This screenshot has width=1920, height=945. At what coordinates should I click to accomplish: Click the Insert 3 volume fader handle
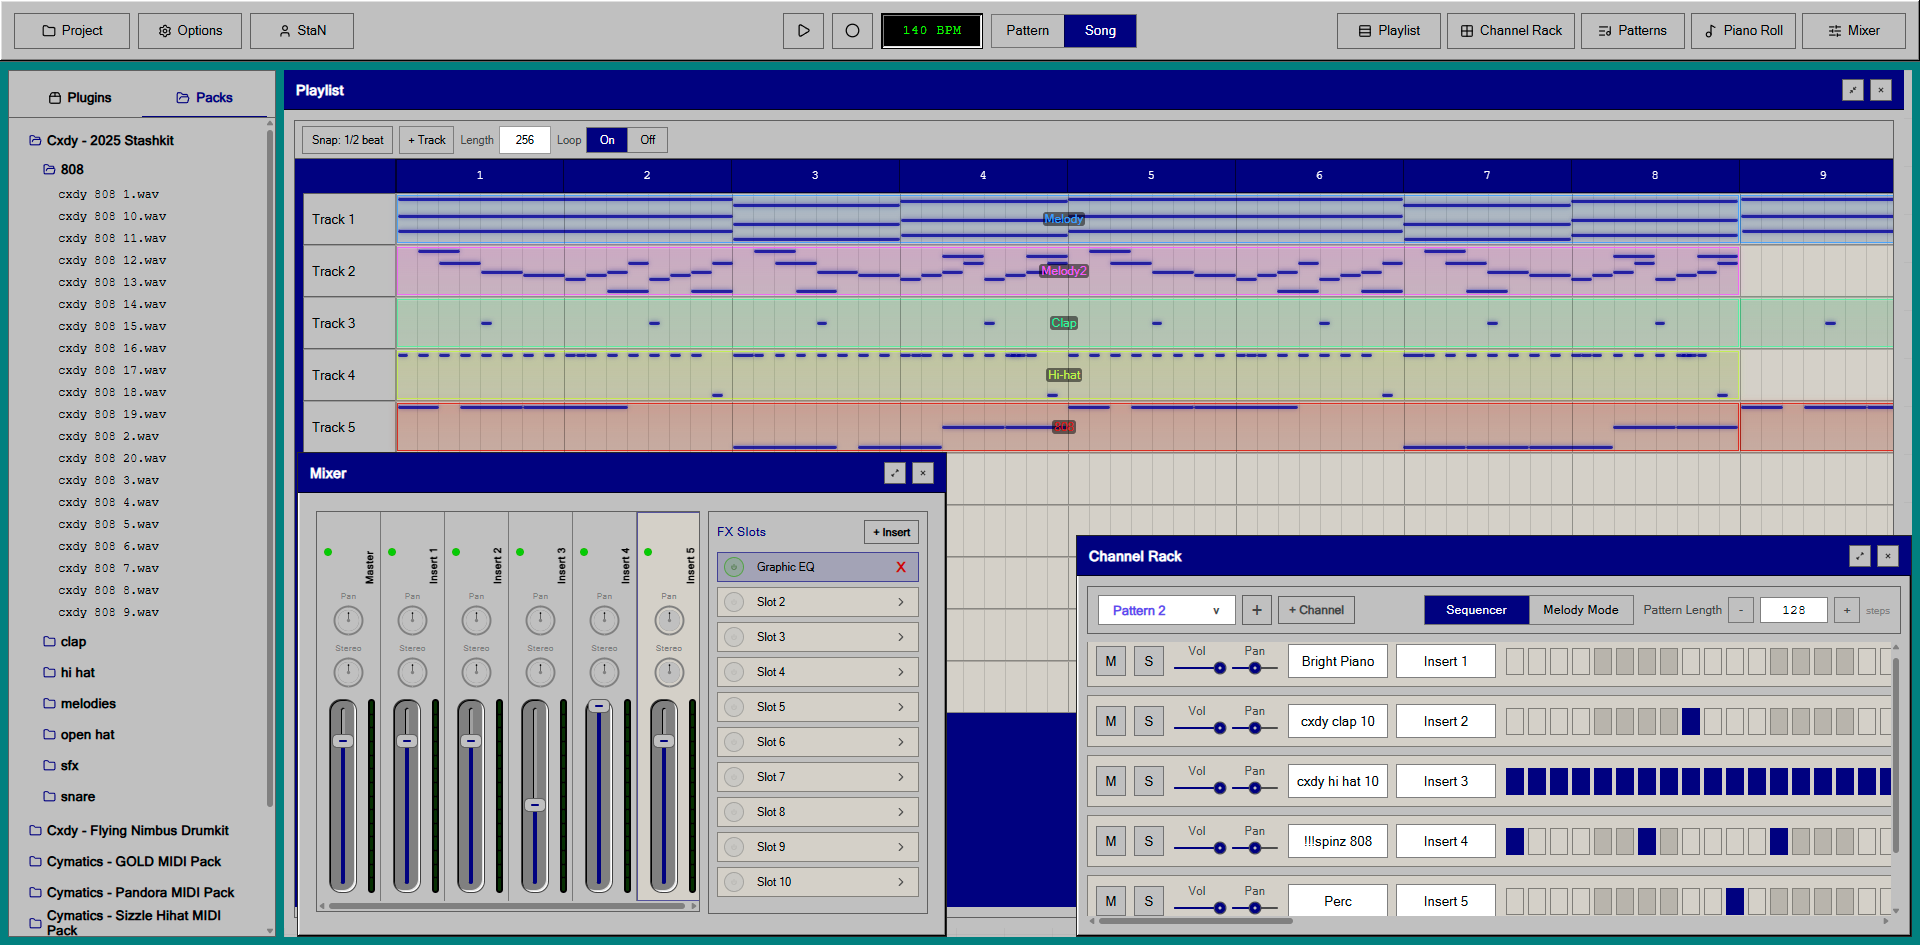[x=535, y=805]
